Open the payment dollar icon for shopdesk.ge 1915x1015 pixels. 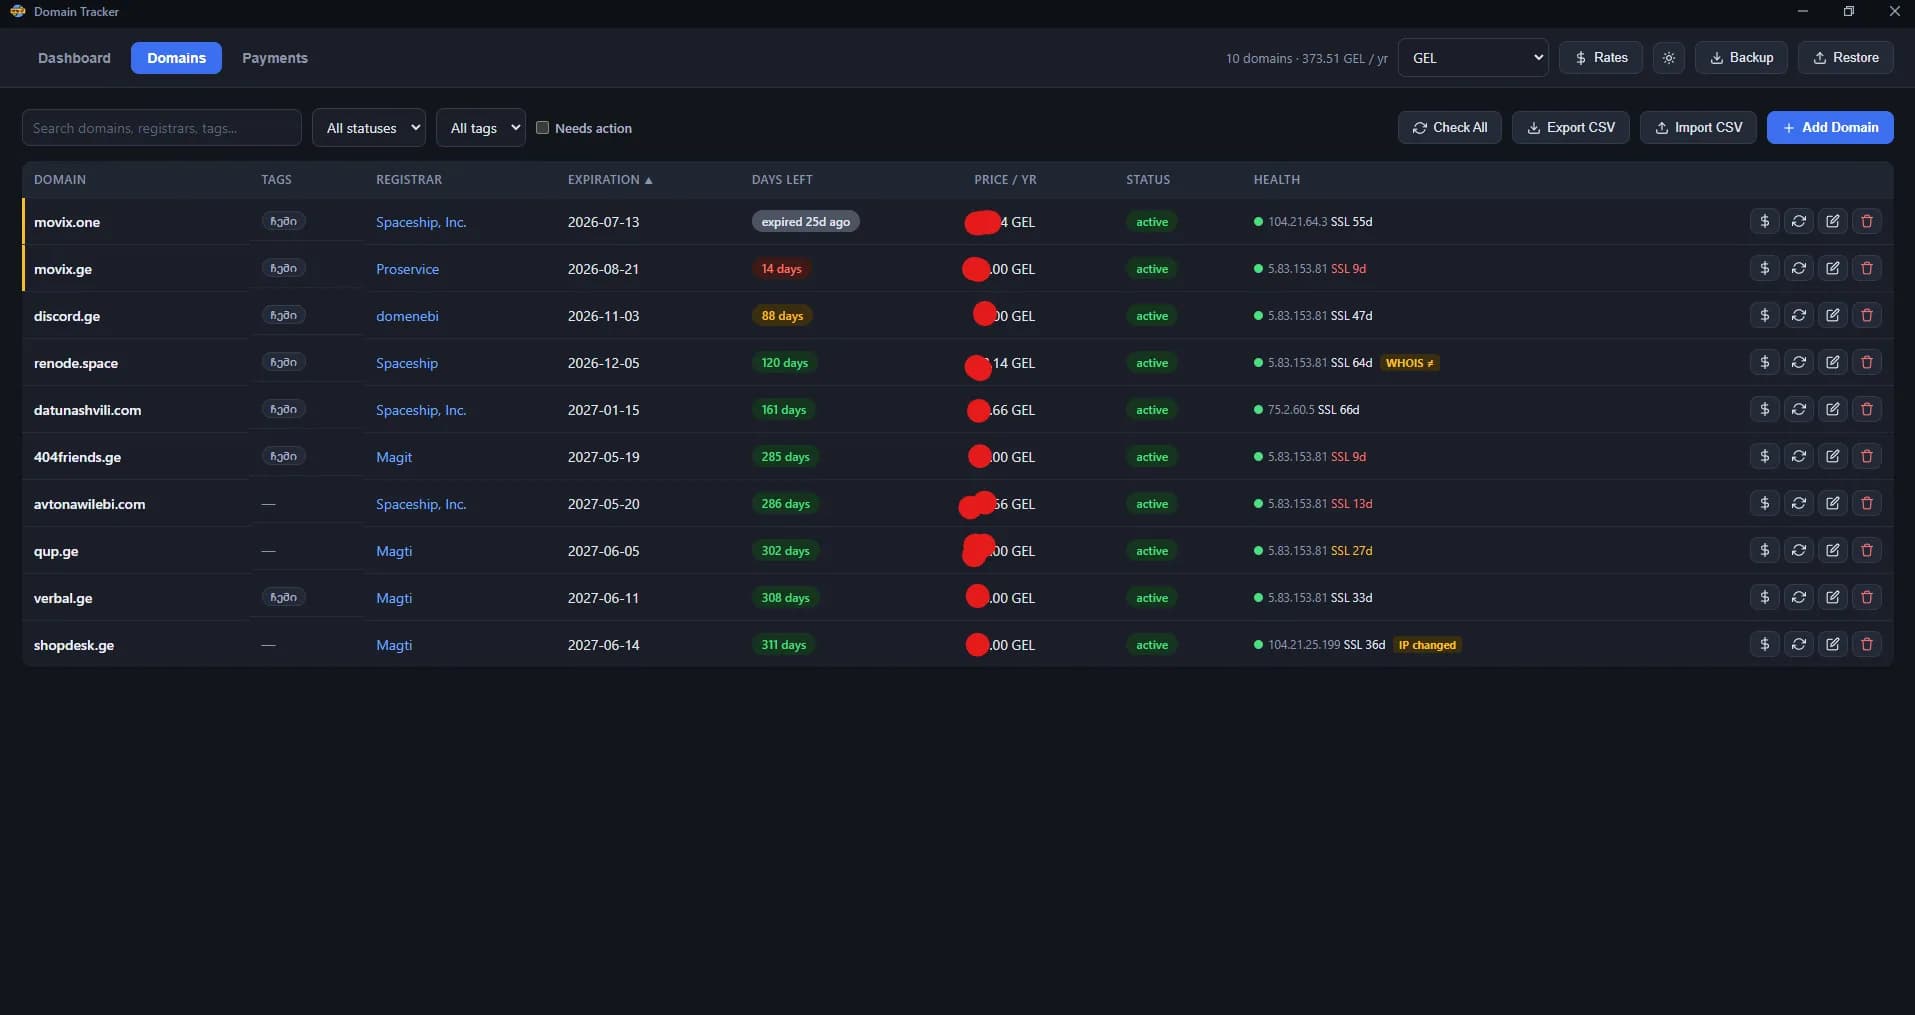[1765, 644]
